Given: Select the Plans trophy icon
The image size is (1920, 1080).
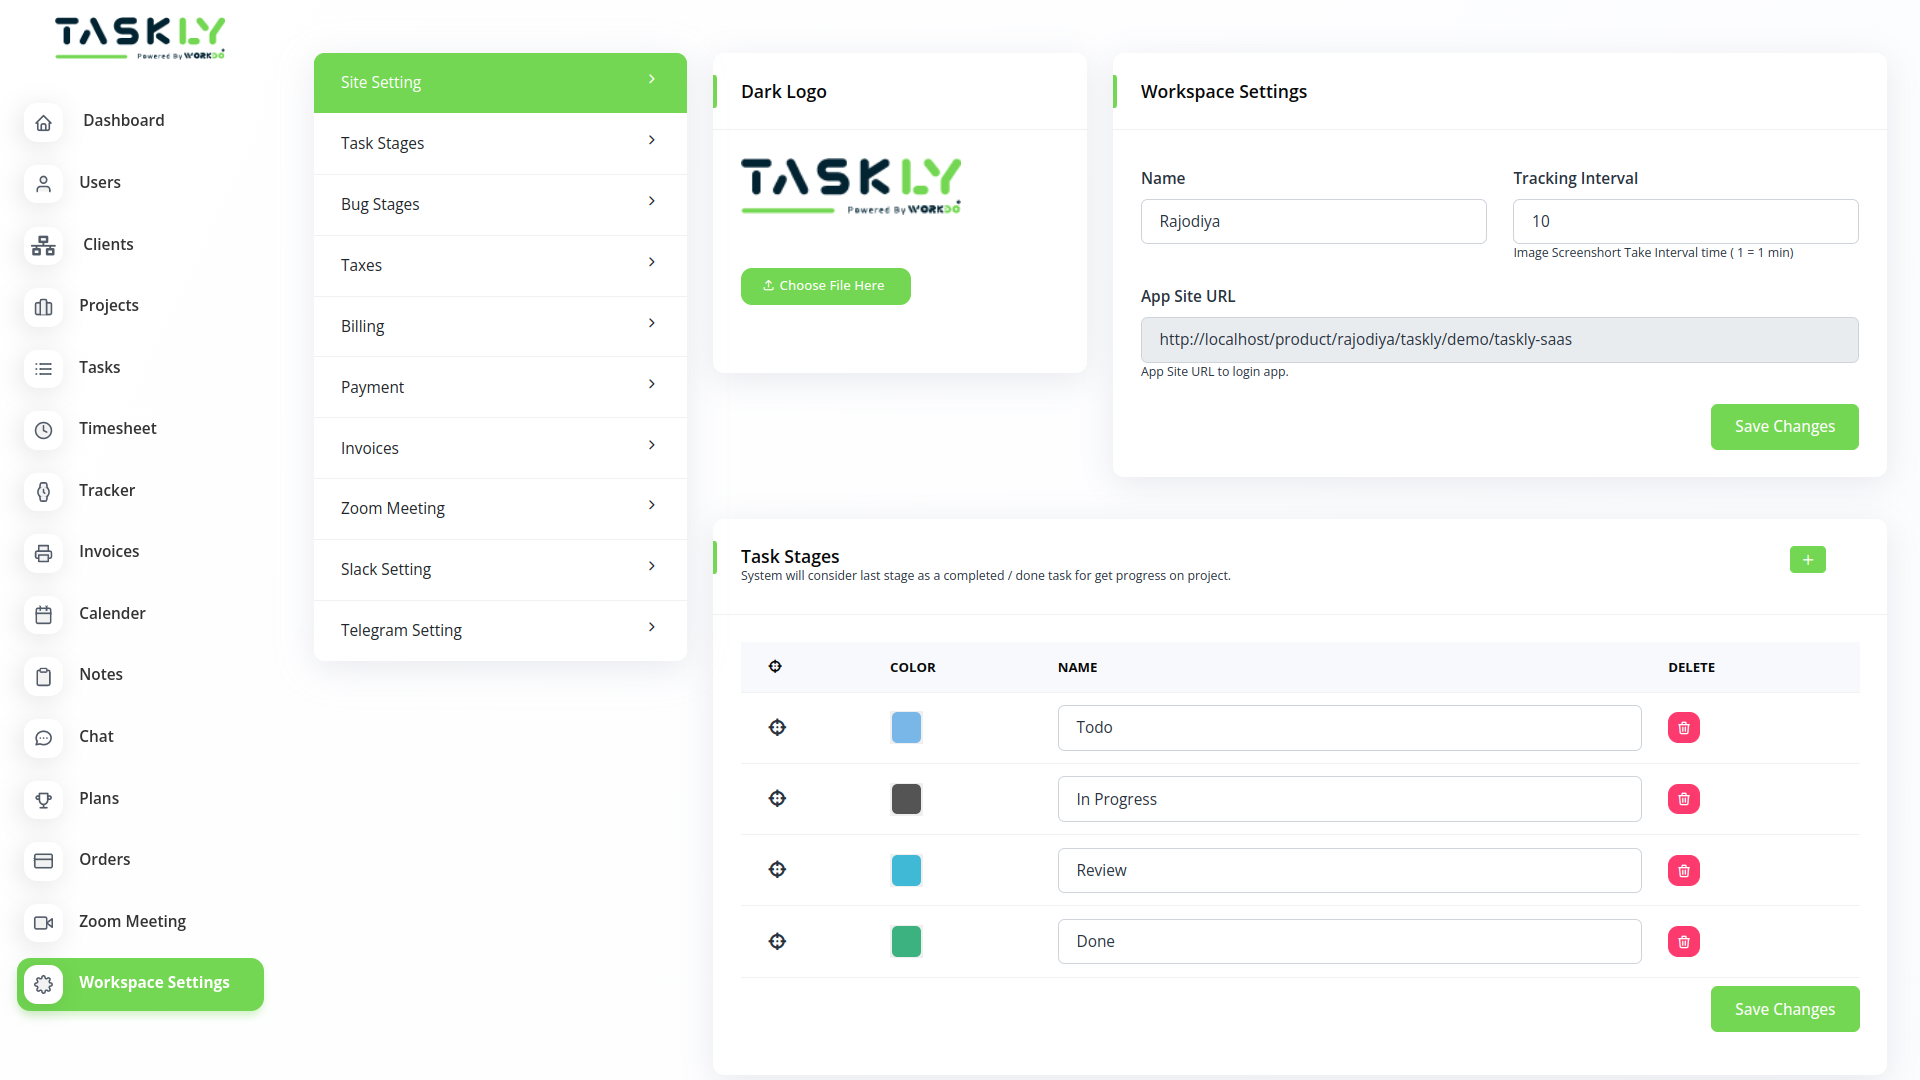Looking at the screenshot, I should 43,799.
